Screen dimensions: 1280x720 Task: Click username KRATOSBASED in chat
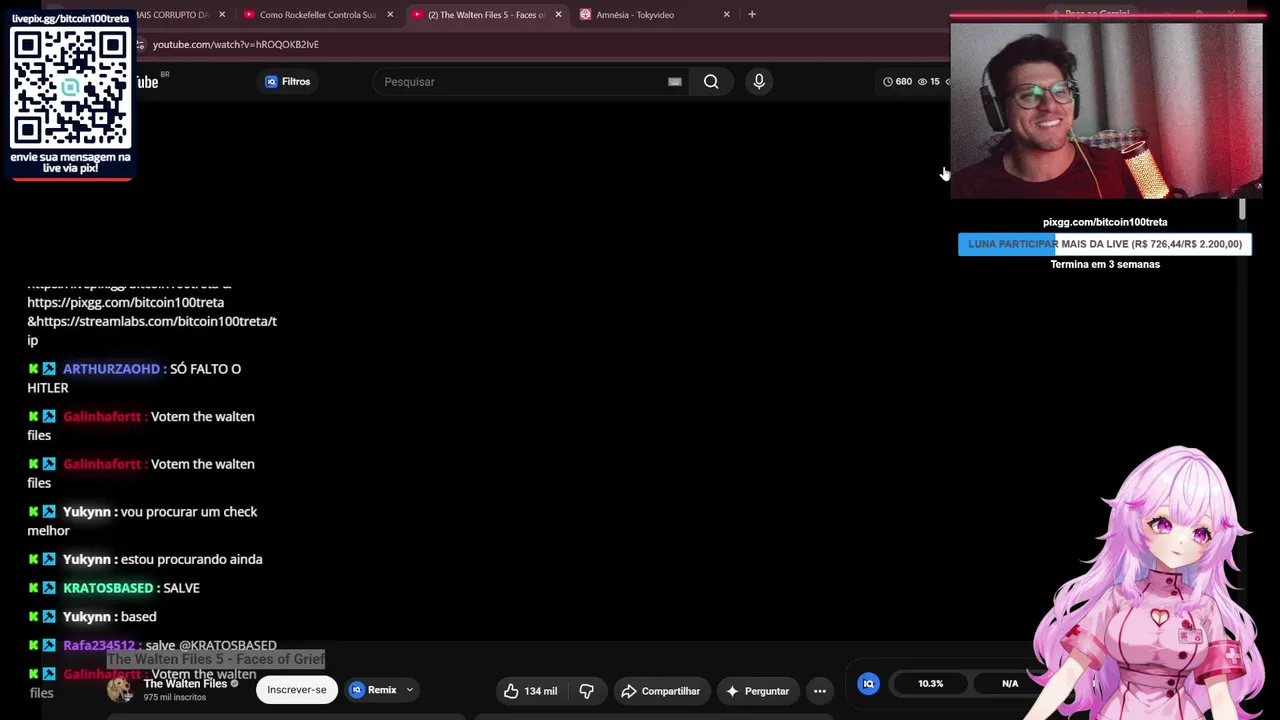pyautogui.click(x=108, y=588)
